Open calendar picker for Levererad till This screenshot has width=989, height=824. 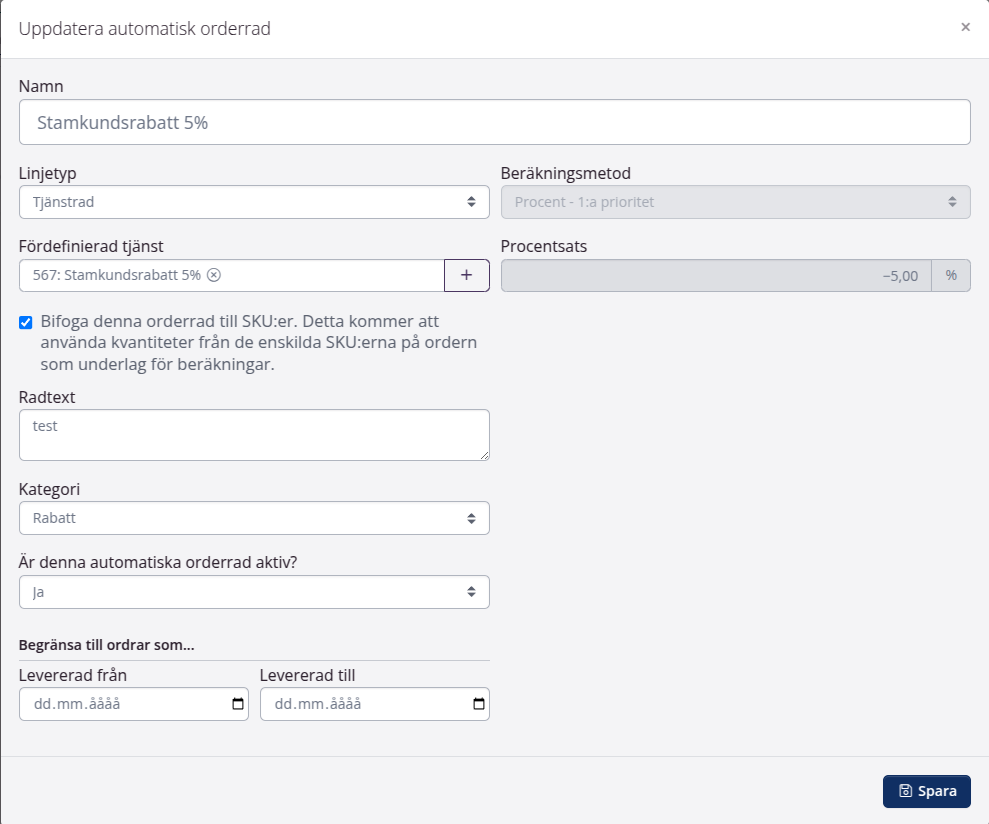pos(479,704)
